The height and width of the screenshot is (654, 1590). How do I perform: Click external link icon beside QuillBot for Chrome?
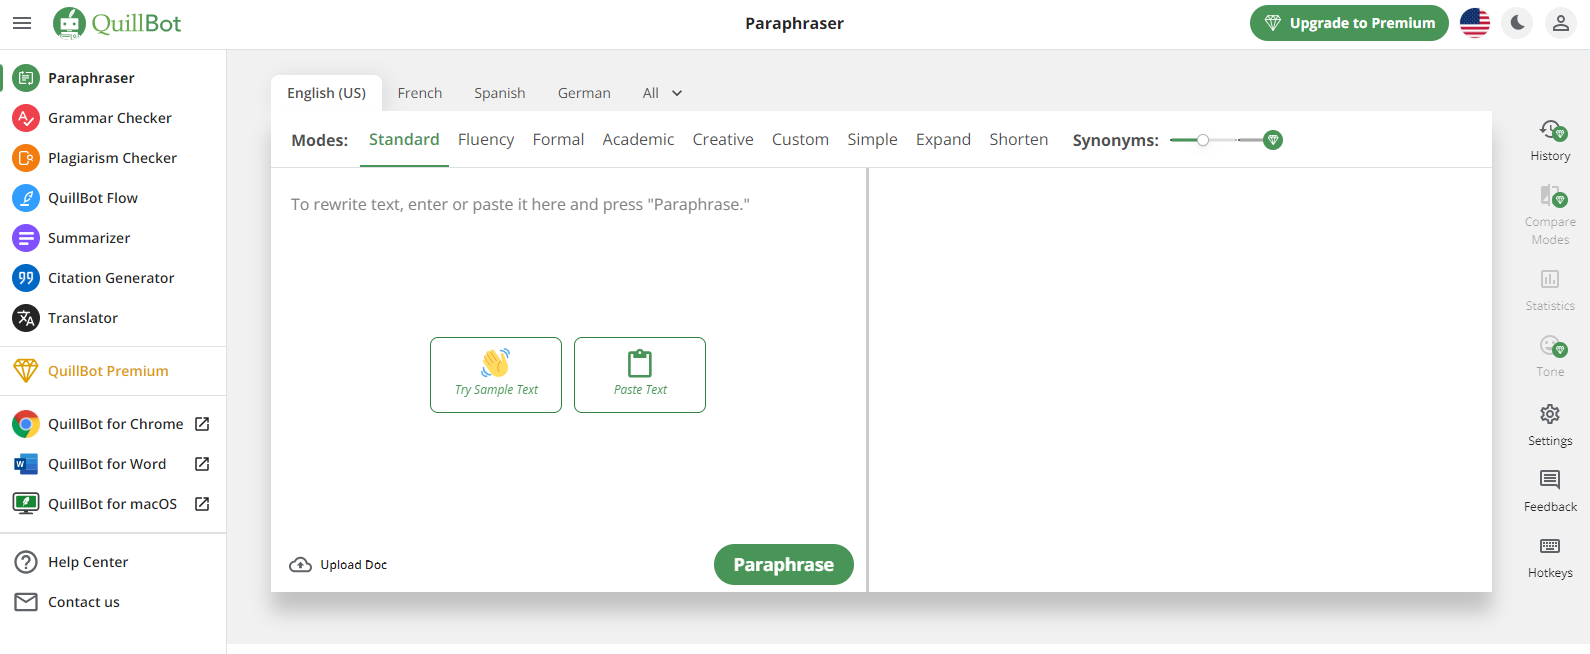[x=202, y=424]
